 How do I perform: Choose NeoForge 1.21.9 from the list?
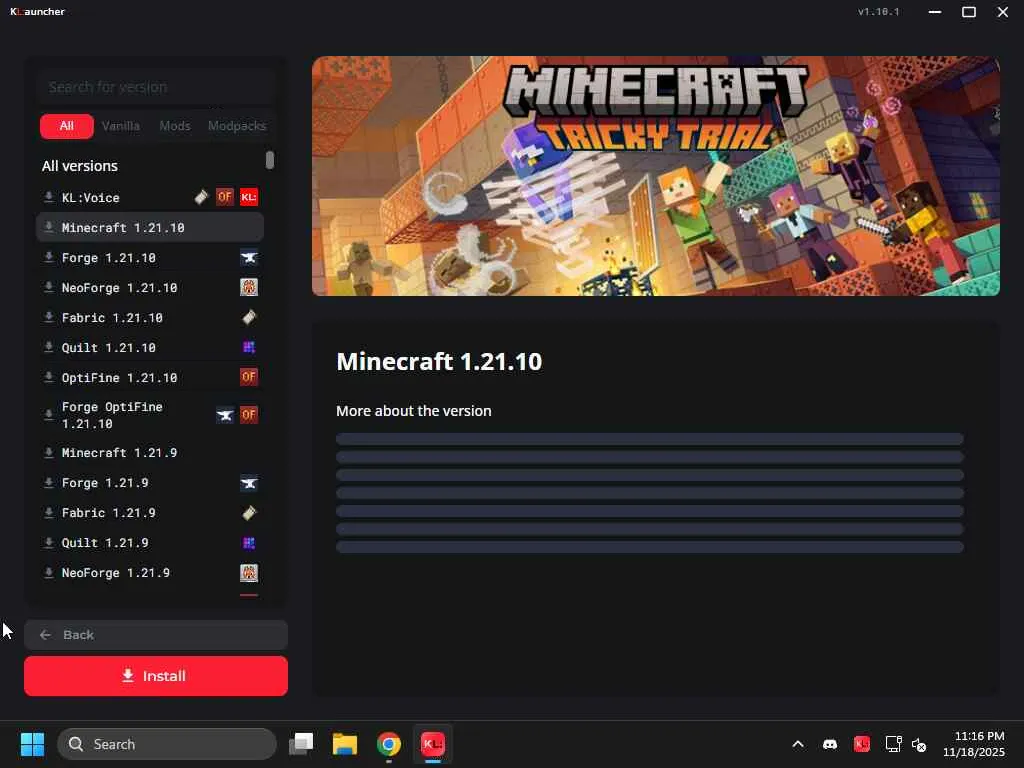150,573
